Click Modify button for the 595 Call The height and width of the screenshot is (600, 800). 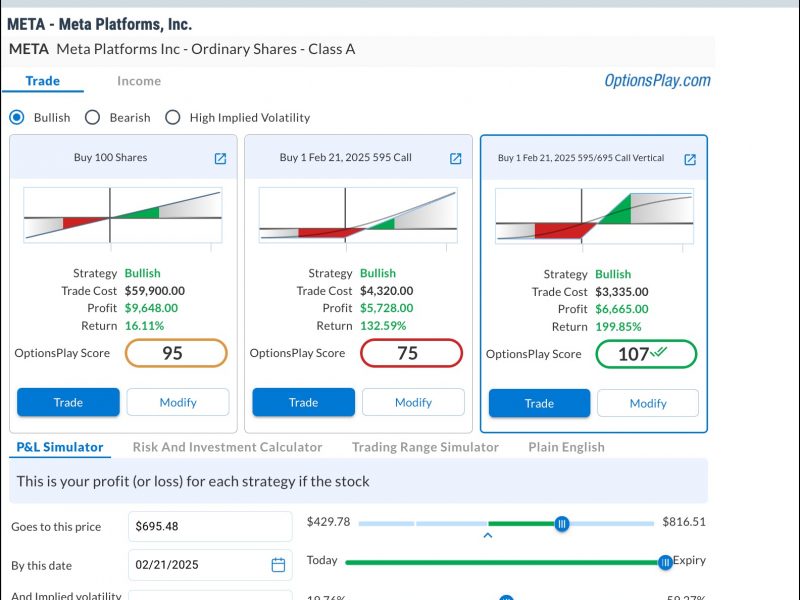413,402
